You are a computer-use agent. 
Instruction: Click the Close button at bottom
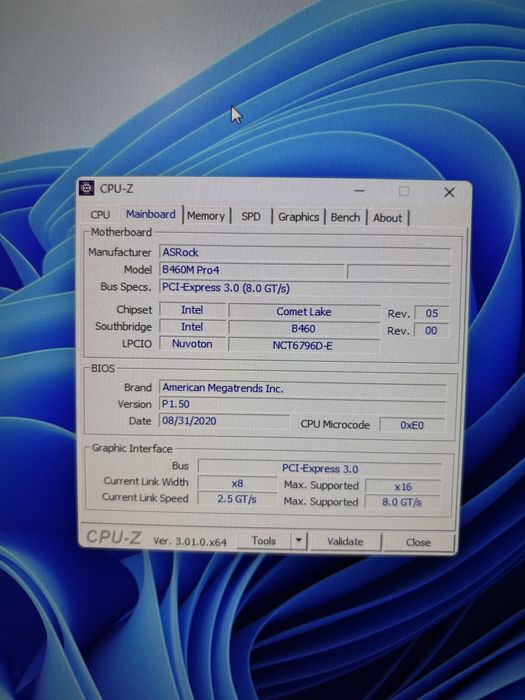[x=418, y=542]
